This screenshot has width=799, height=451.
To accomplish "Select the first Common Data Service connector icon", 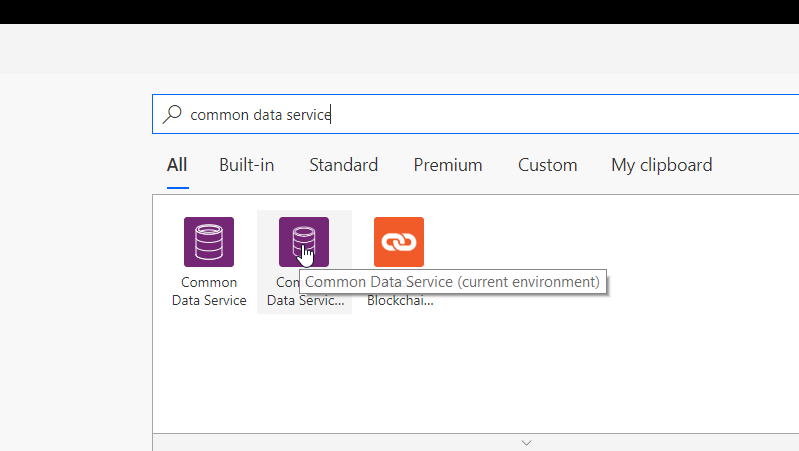I will pos(209,242).
